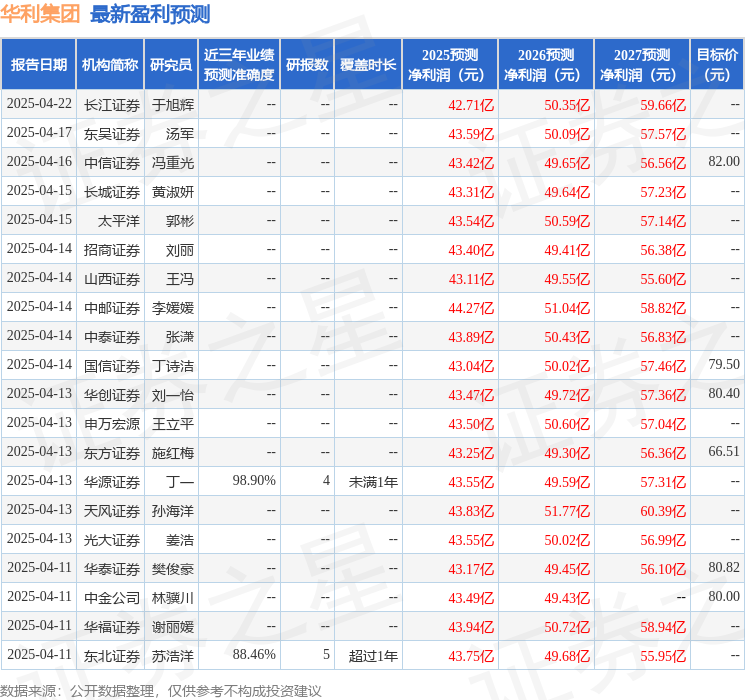
Task: Select 华福证券 institution cell
Action: [112, 627]
